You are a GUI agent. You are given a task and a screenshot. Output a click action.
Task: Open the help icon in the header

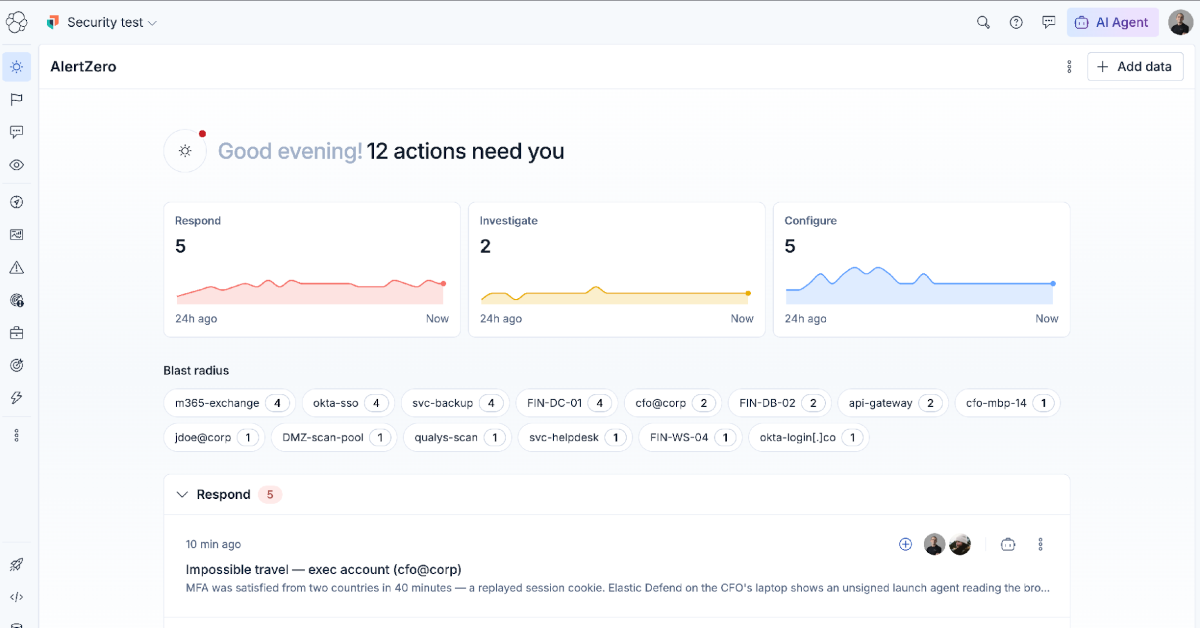click(1016, 22)
